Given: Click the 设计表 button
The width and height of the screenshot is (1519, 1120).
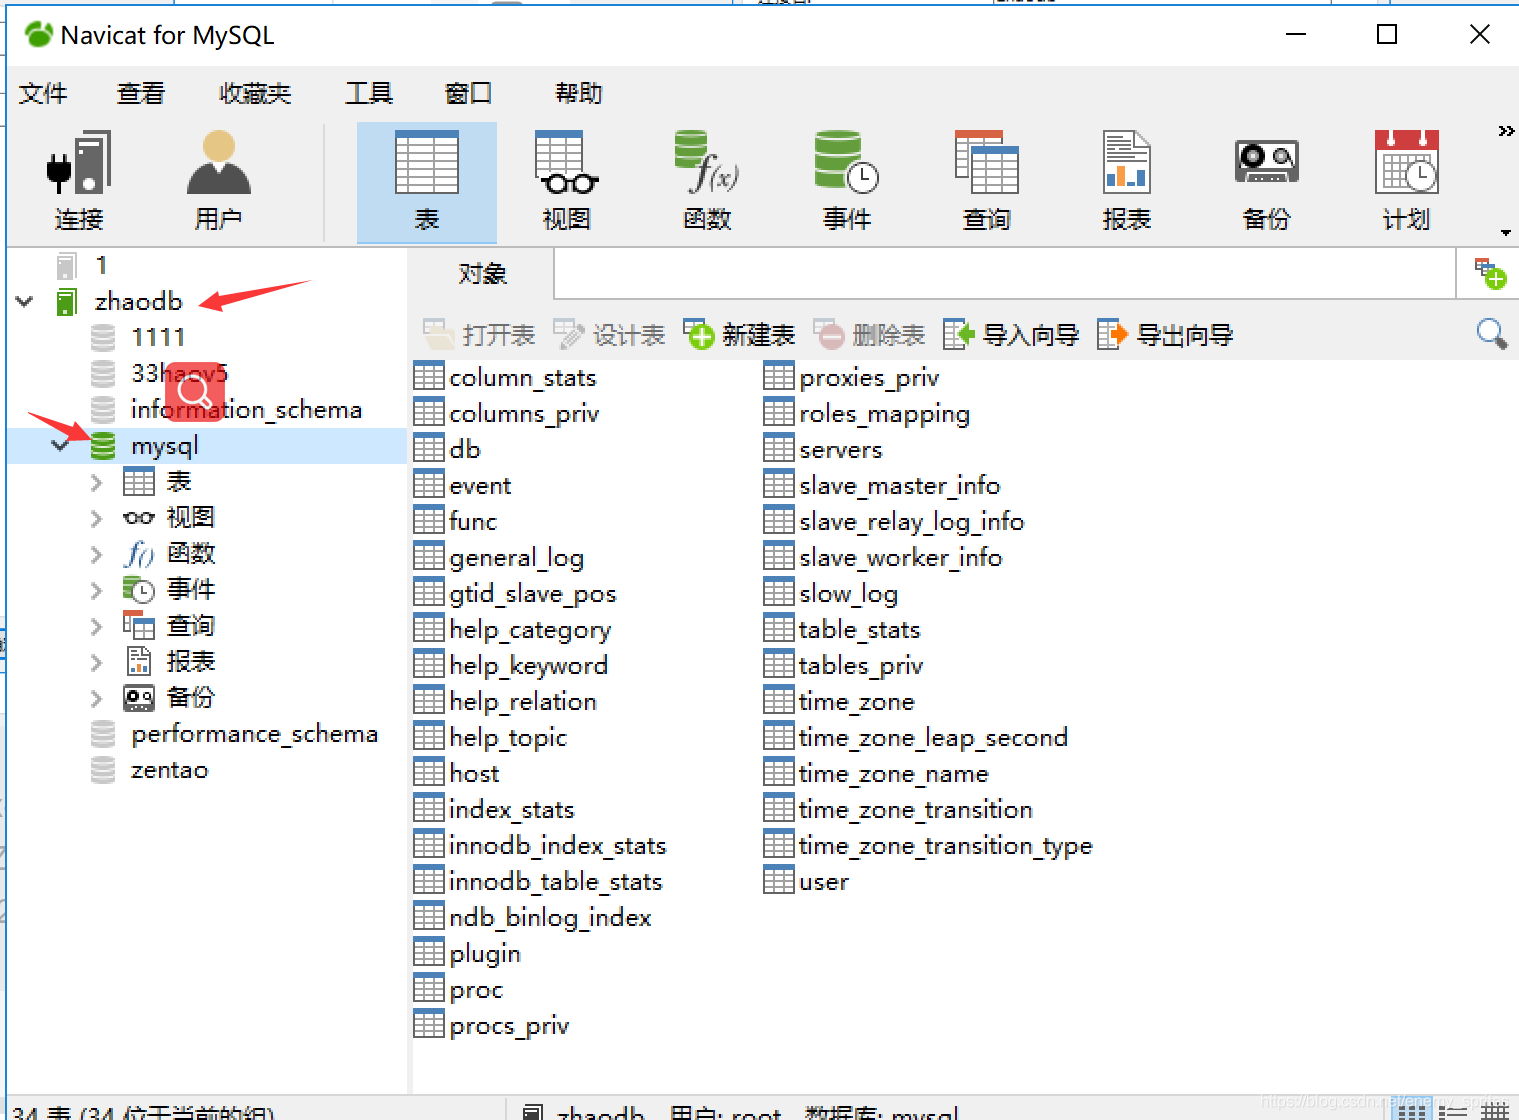Looking at the screenshot, I should click(x=609, y=335).
